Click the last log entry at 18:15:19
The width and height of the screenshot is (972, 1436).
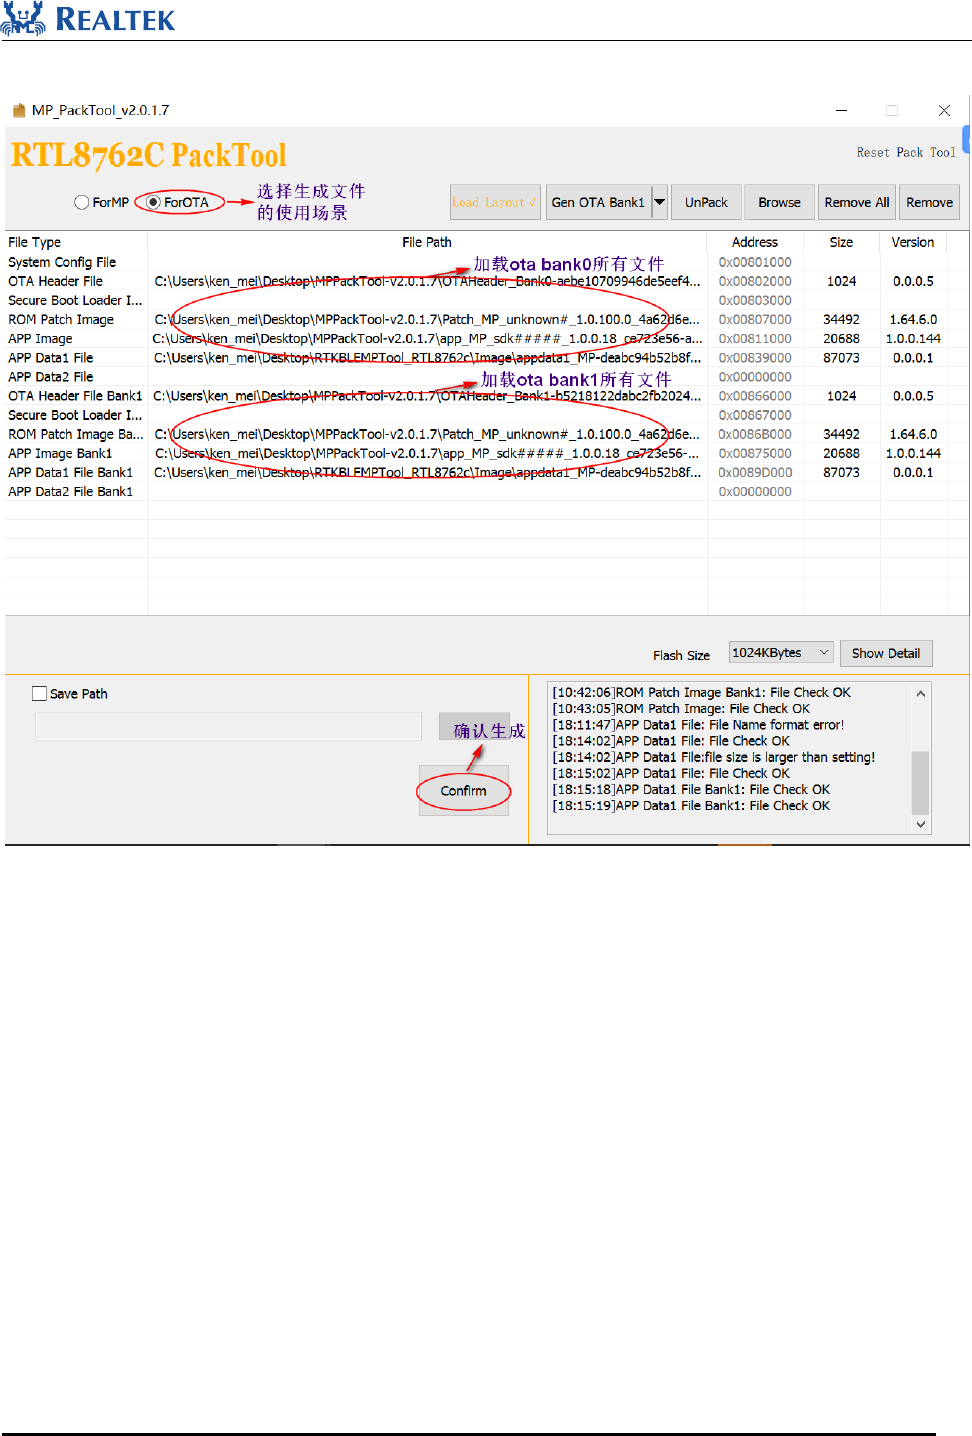pos(691,805)
